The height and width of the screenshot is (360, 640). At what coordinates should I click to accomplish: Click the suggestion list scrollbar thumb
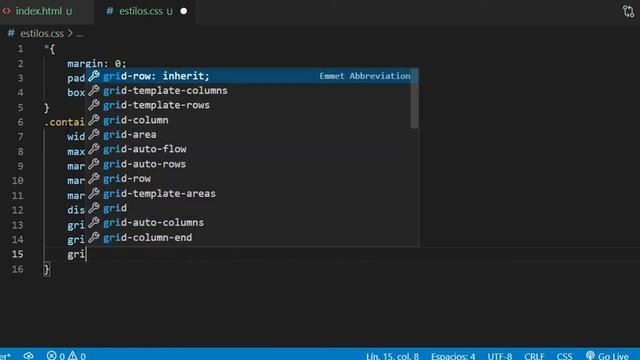pos(414,98)
